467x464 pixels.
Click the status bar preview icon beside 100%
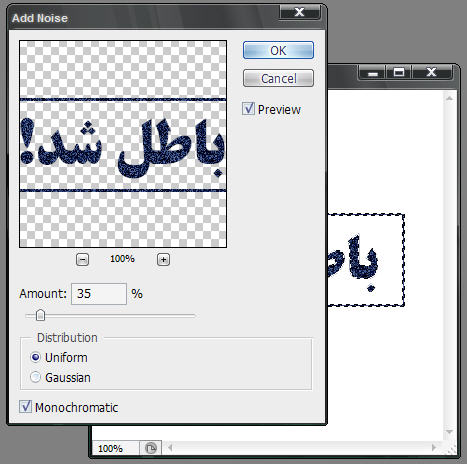(151, 448)
